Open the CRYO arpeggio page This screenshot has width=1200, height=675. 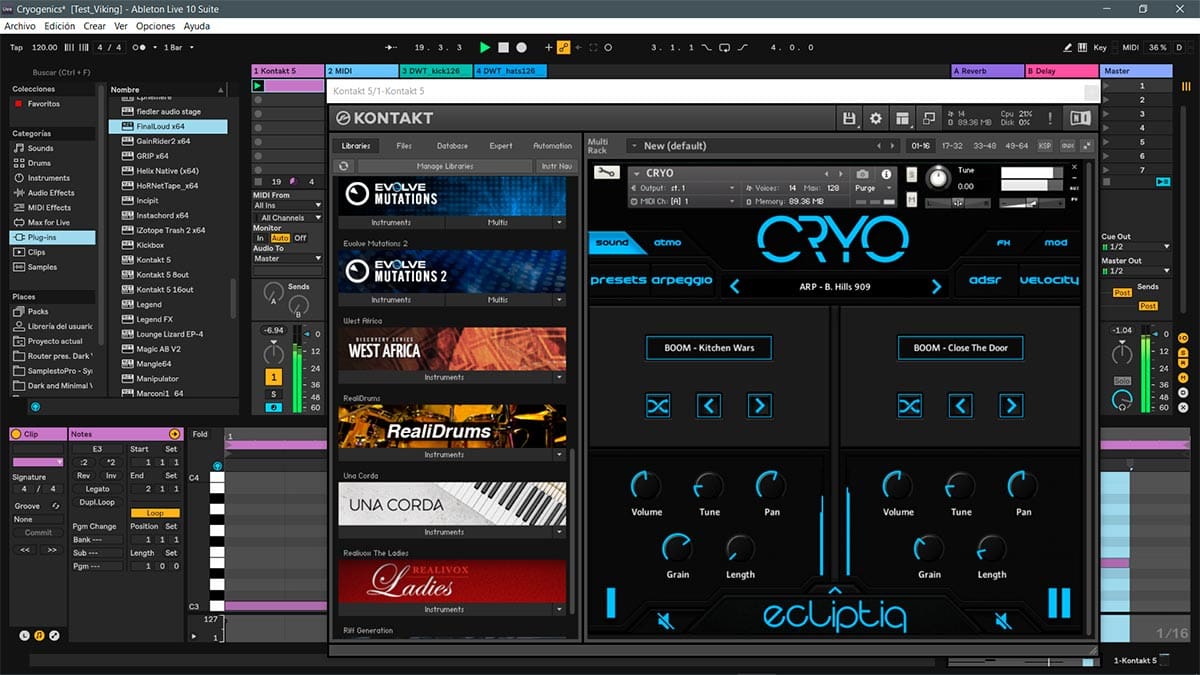pyautogui.click(x=682, y=280)
